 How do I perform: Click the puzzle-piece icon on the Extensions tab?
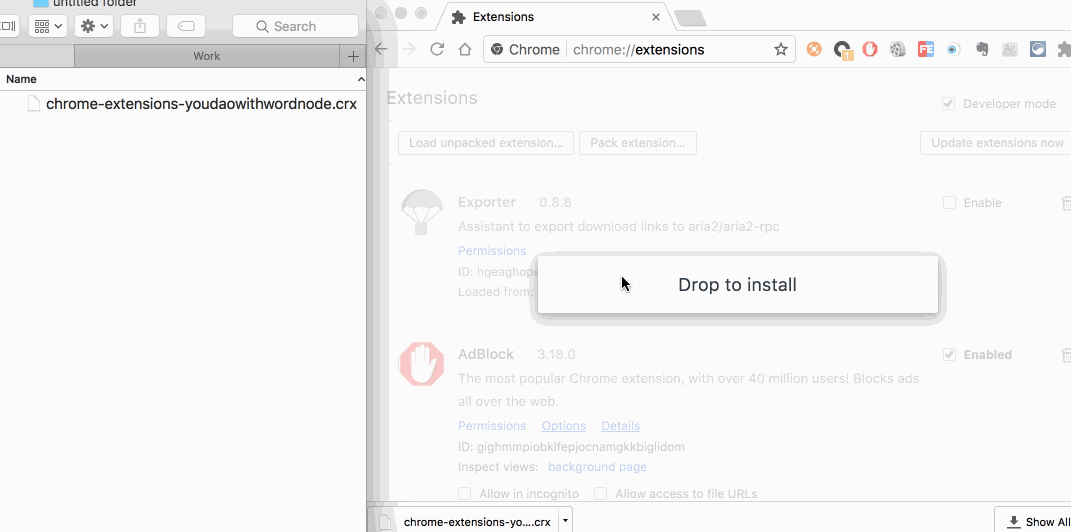(x=459, y=17)
